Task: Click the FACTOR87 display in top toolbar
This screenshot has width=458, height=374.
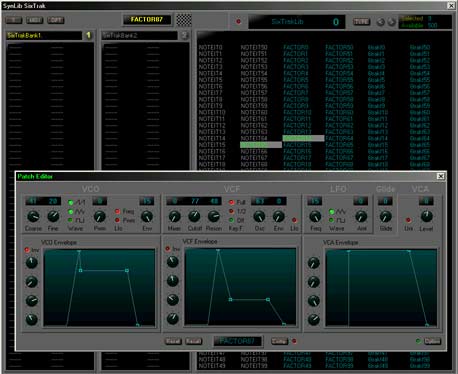Action: (147, 20)
